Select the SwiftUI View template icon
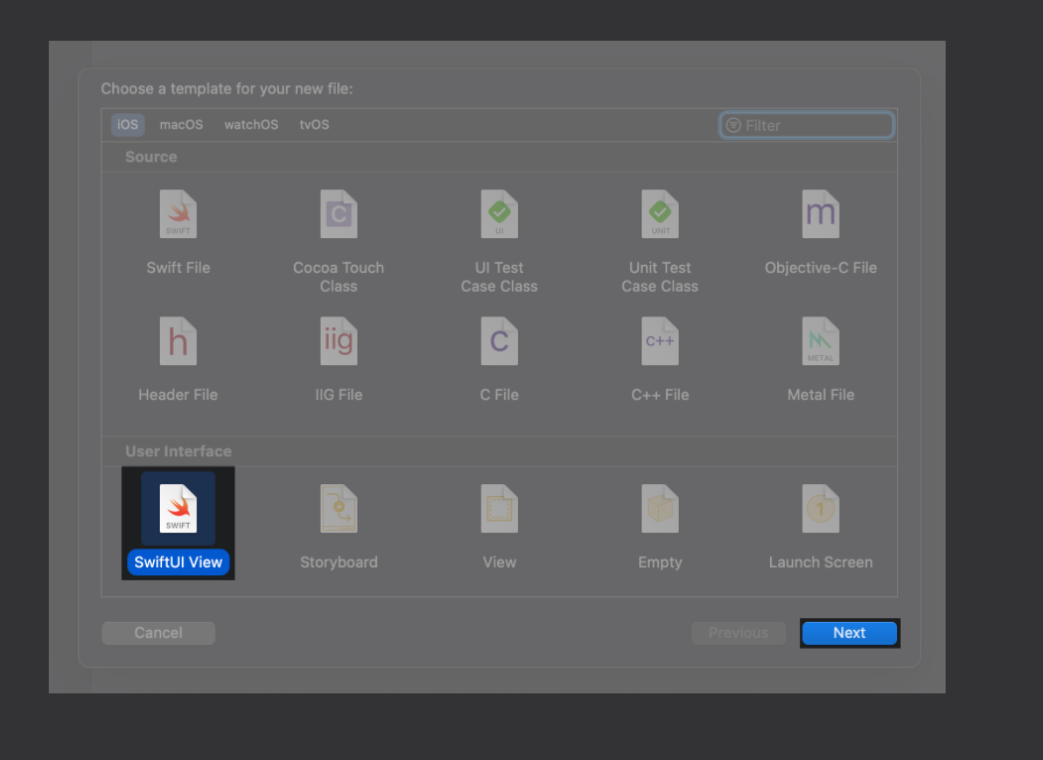This screenshot has height=760, width=1043. click(178, 509)
